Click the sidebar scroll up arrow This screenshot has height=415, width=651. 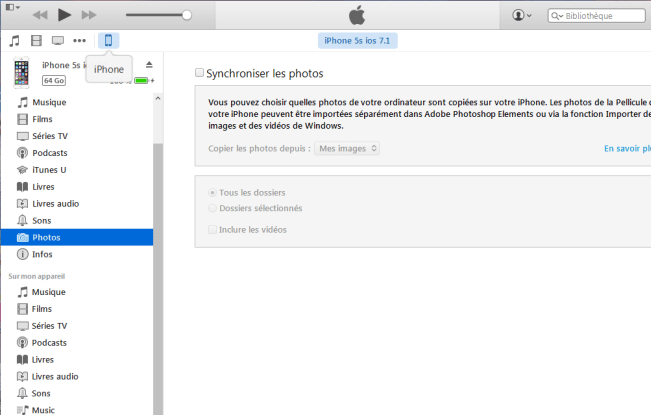158,98
